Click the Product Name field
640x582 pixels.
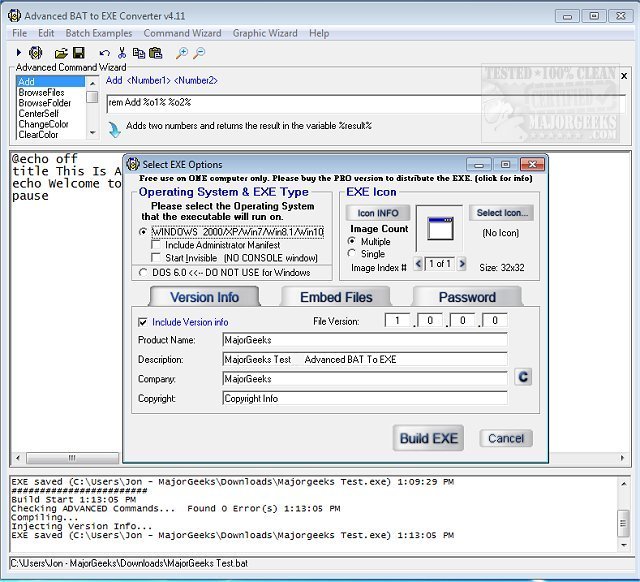click(x=365, y=340)
